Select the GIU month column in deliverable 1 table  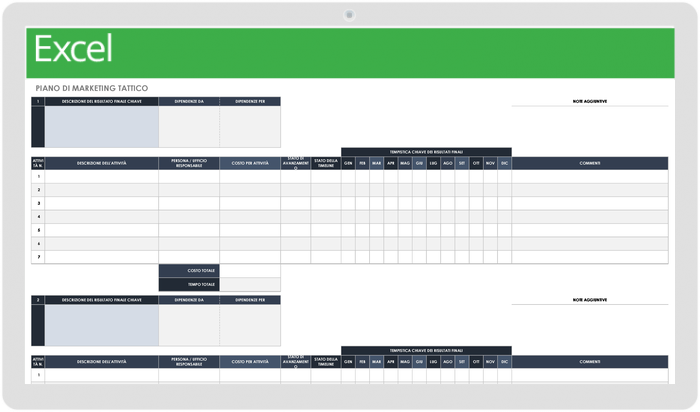click(419, 163)
